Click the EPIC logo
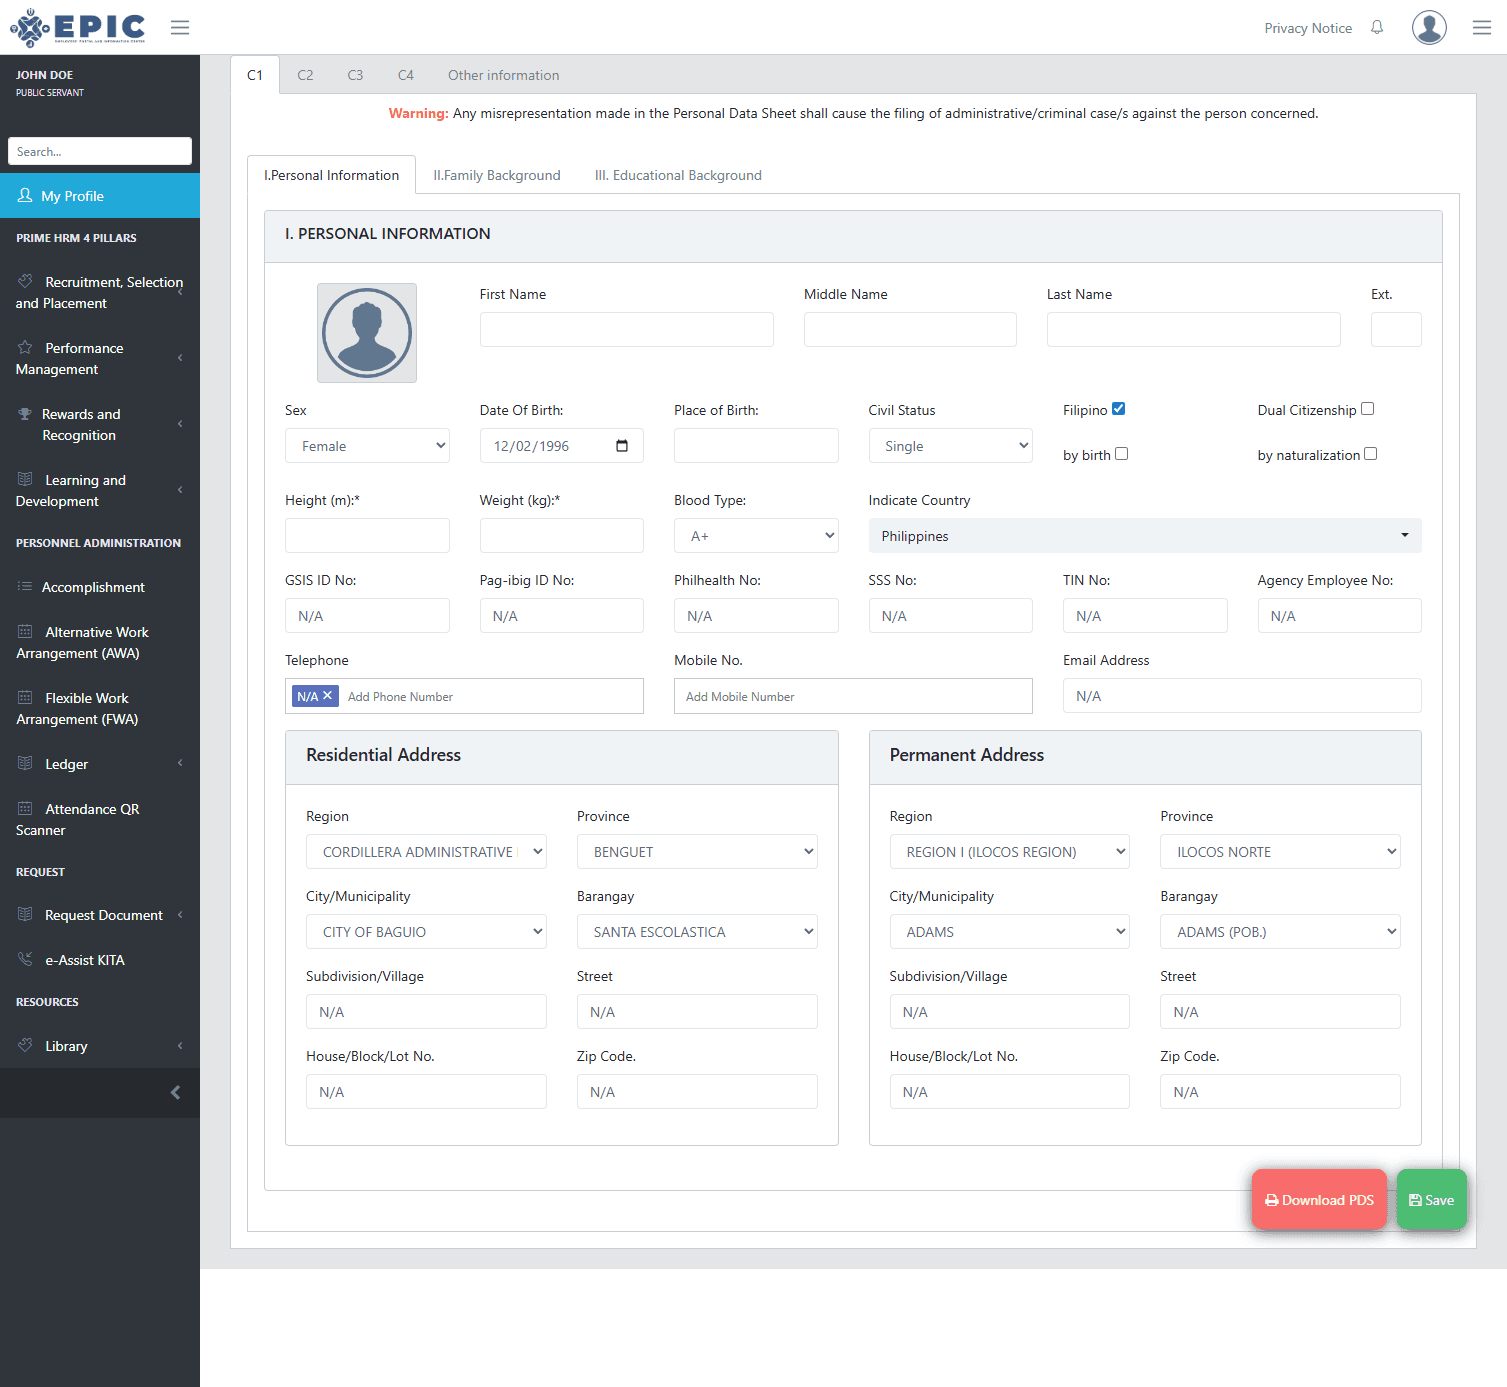The width and height of the screenshot is (1507, 1387). [x=78, y=27]
